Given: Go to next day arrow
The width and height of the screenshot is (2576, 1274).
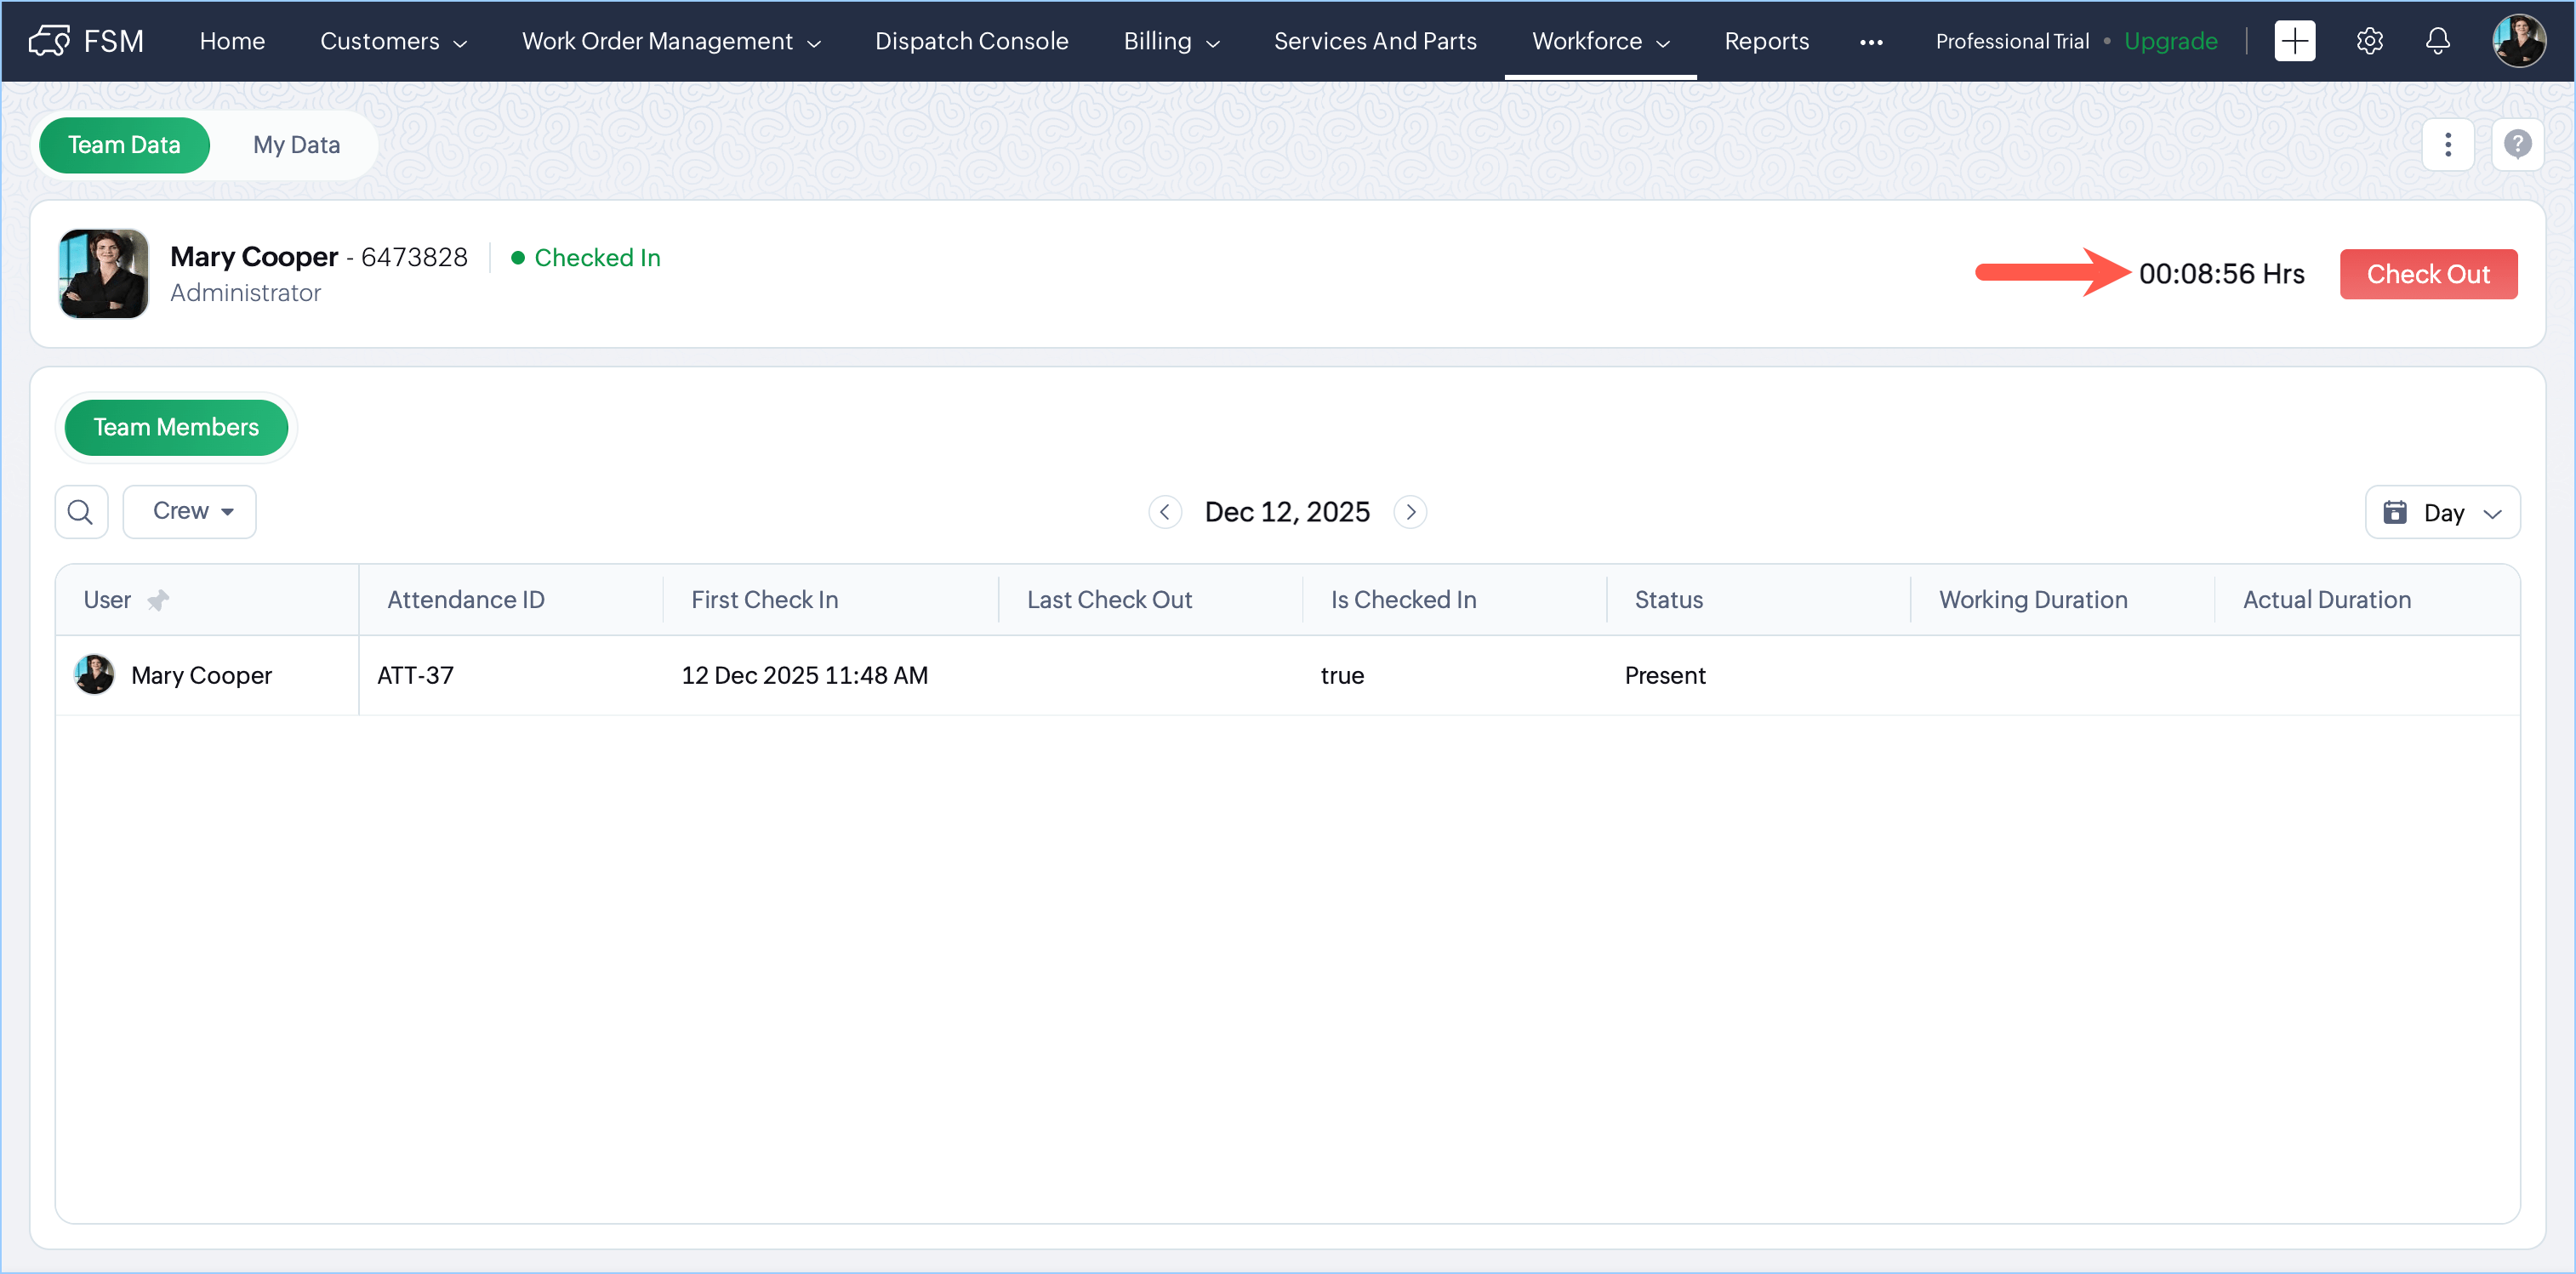Looking at the screenshot, I should [x=1410, y=512].
